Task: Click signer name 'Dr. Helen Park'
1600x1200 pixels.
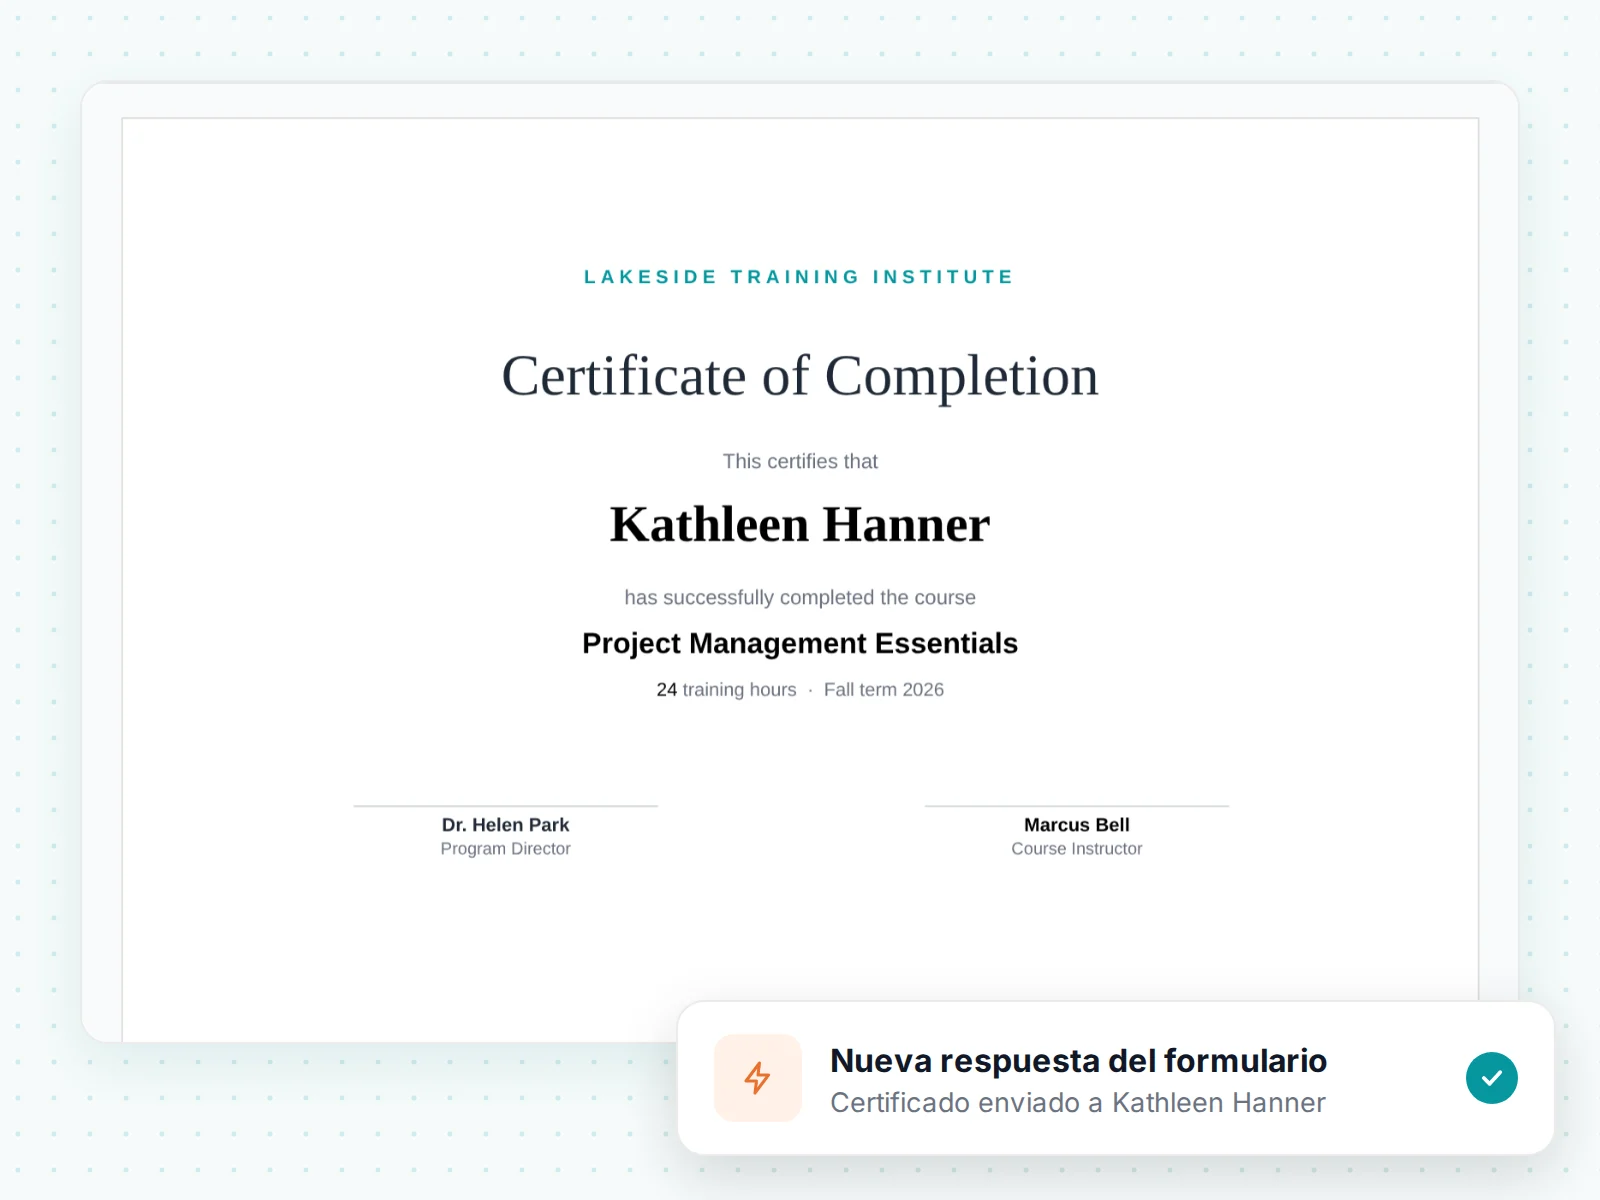Action: (x=505, y=825)
